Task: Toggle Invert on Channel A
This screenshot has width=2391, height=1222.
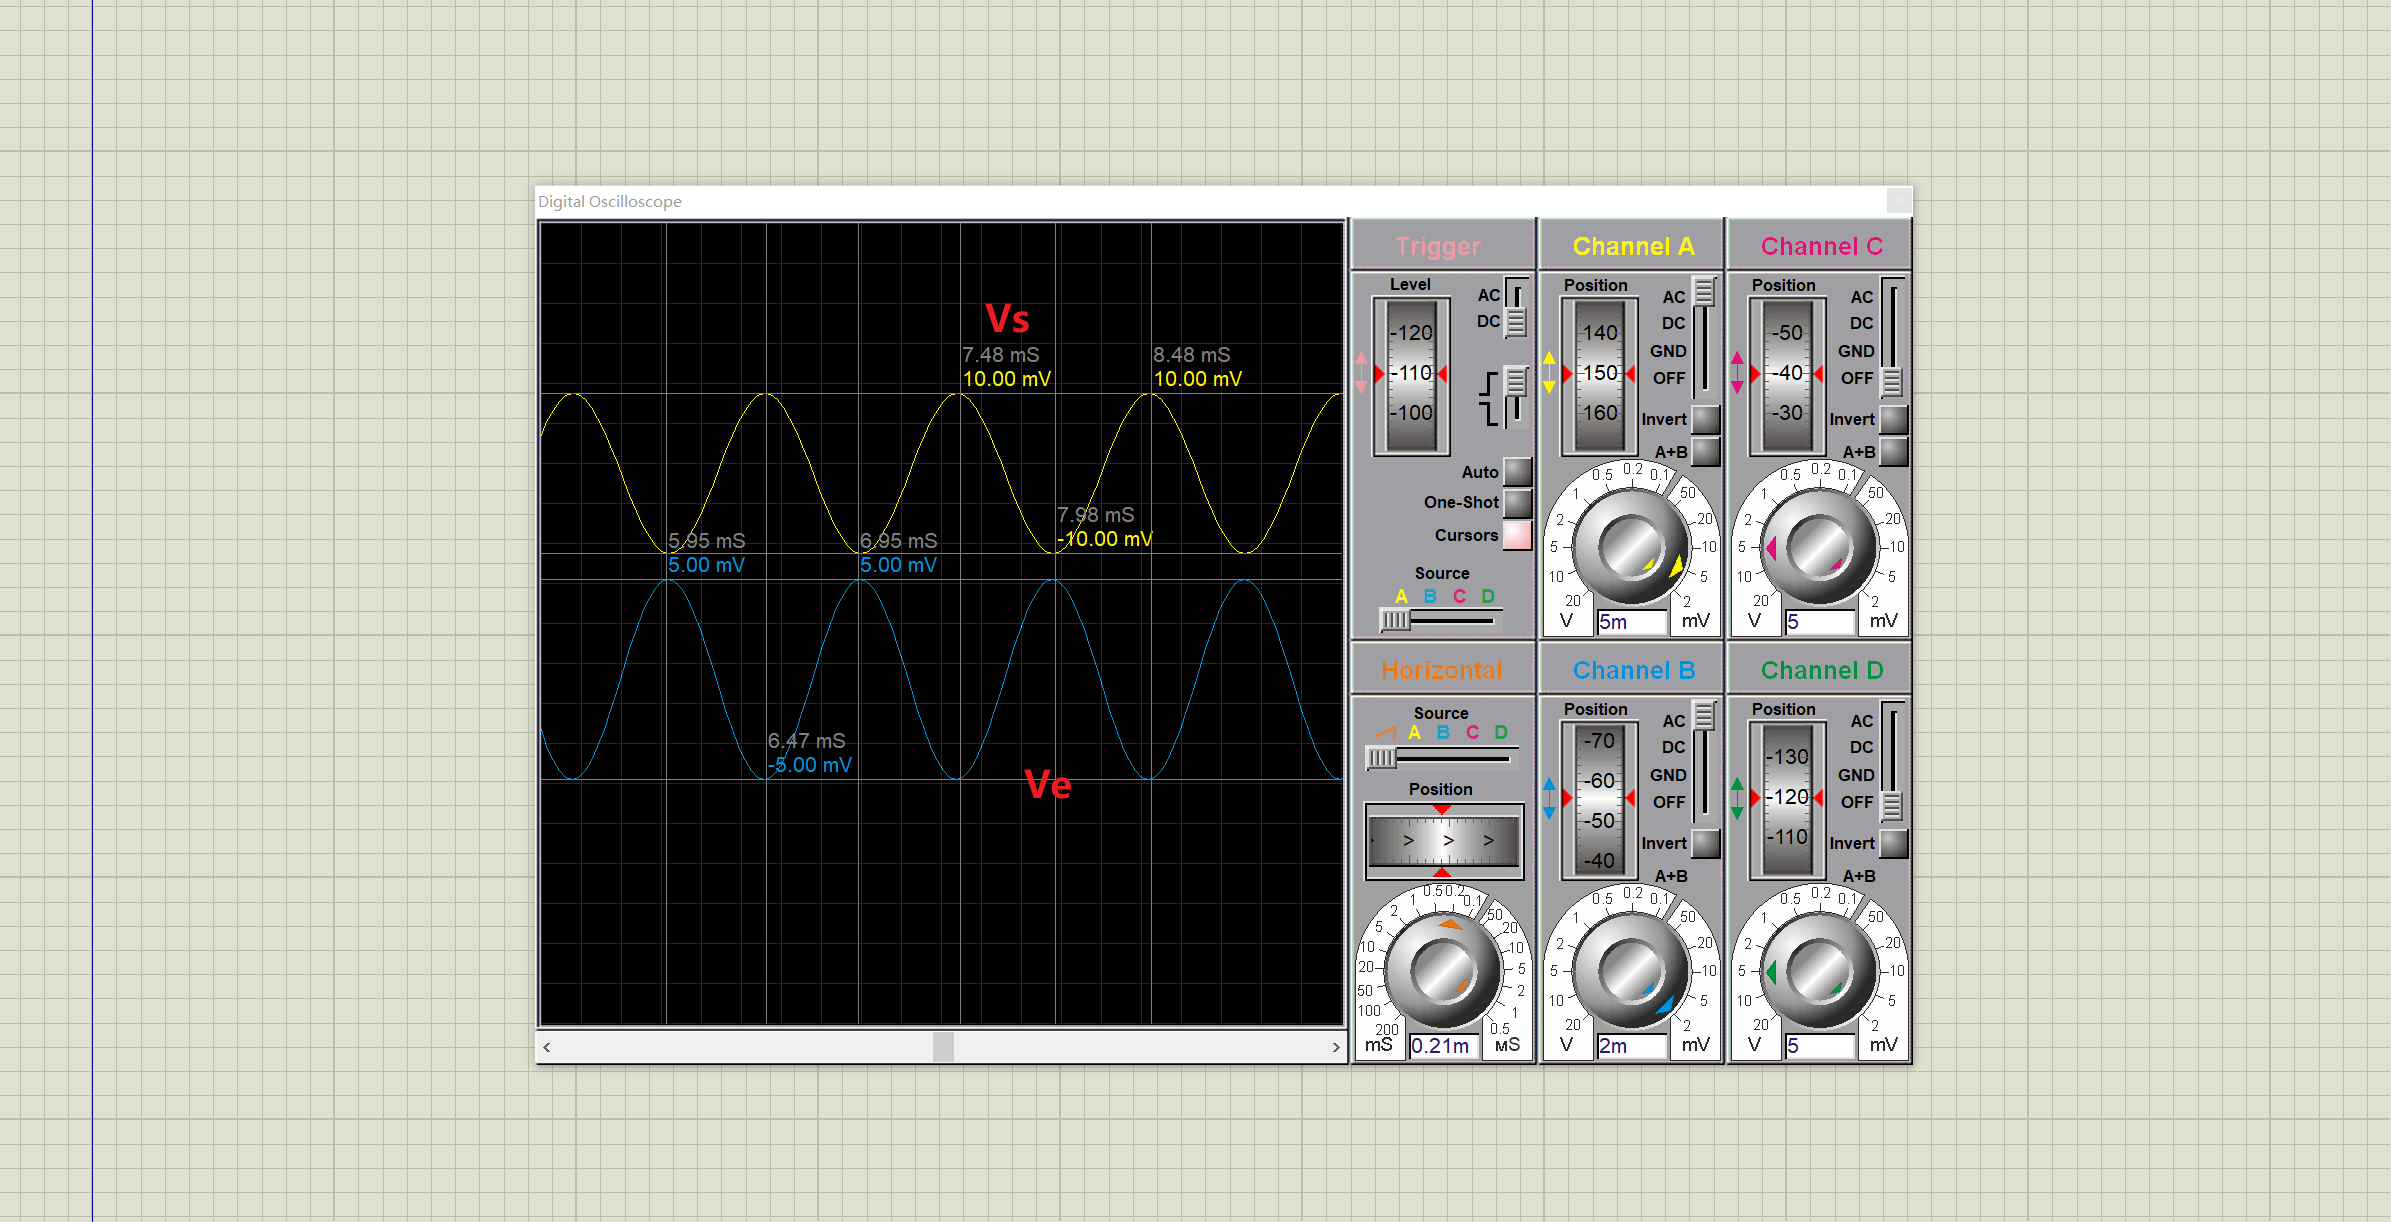Action: coord(1705,419)
